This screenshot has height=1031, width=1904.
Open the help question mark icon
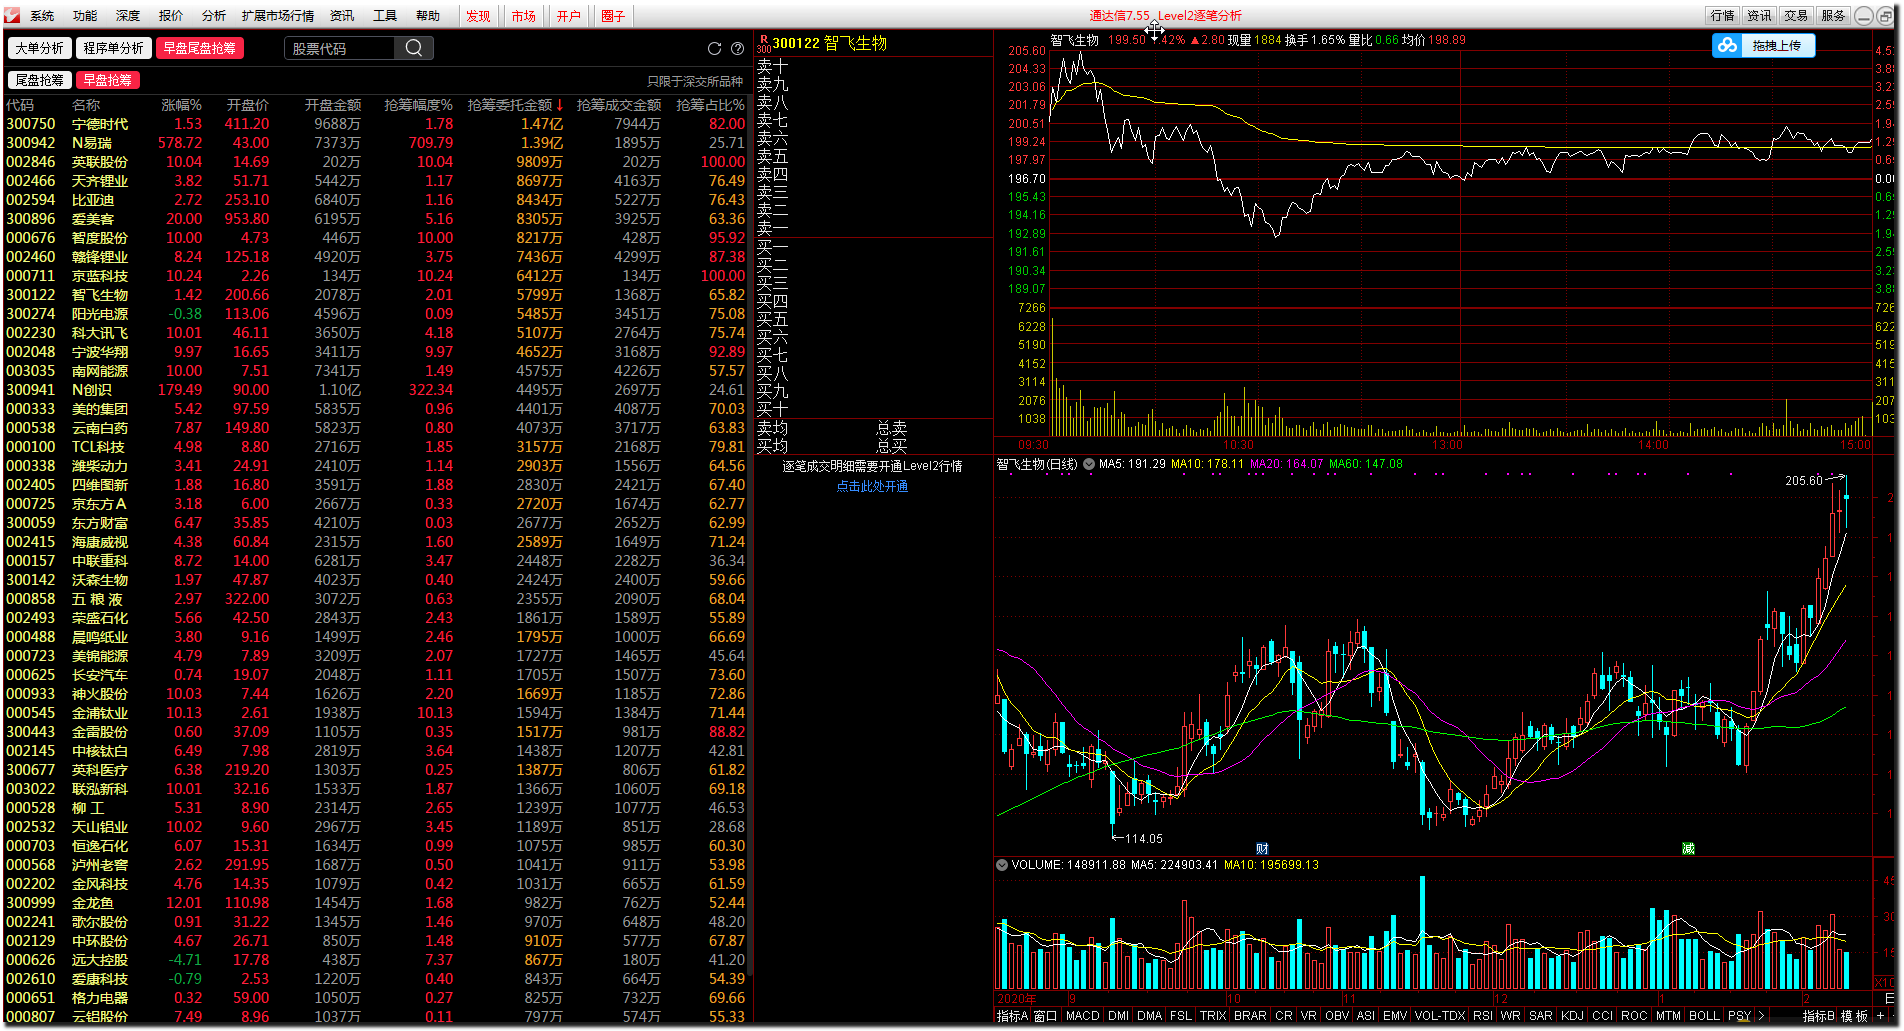[738, 48]
